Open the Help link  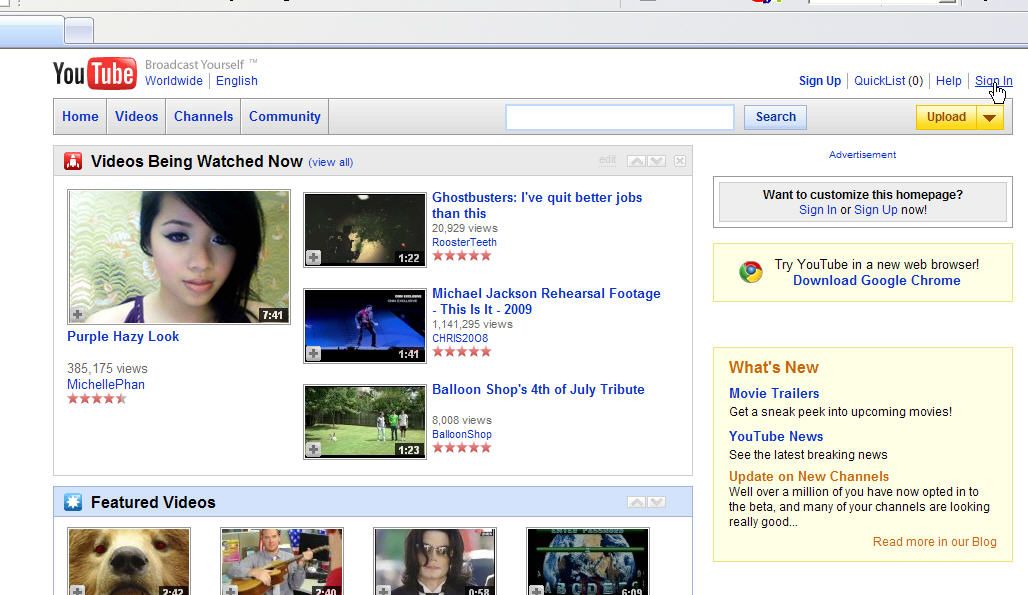click(x=949, y=81)
